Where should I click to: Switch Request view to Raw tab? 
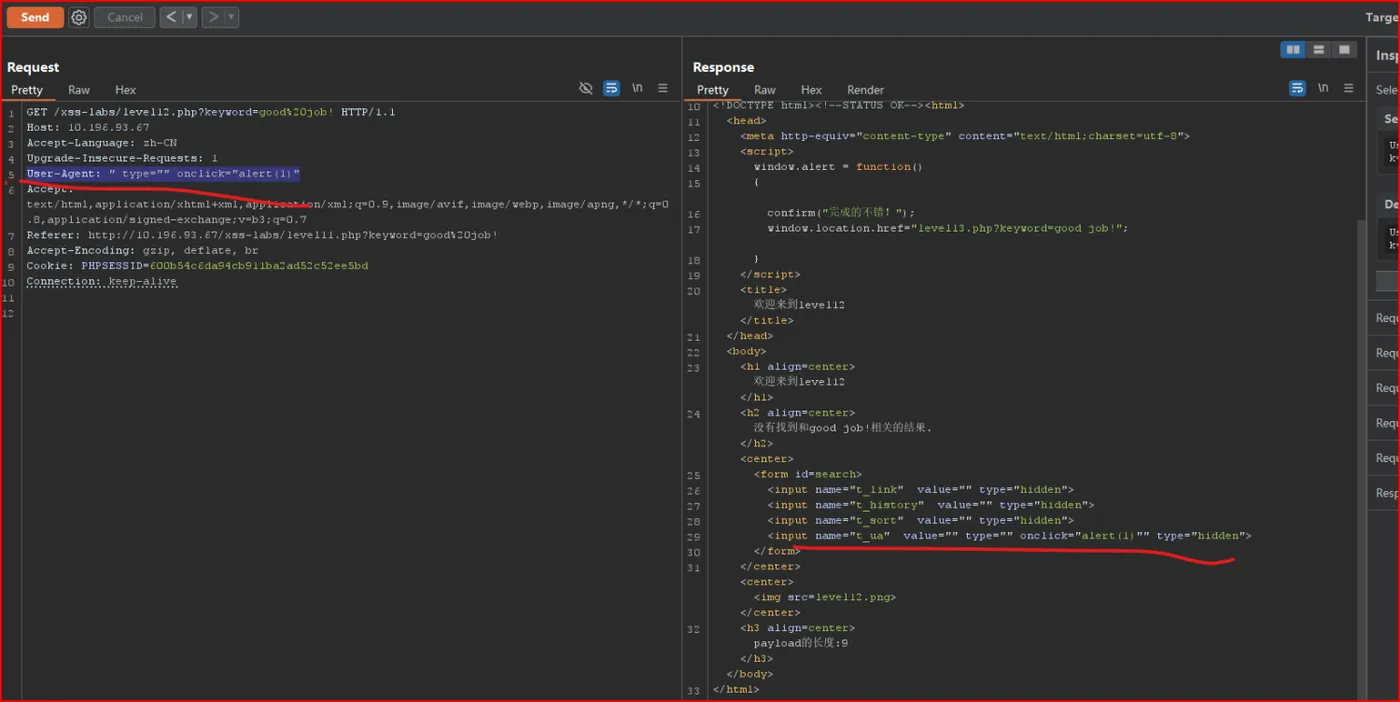[79, 90]
